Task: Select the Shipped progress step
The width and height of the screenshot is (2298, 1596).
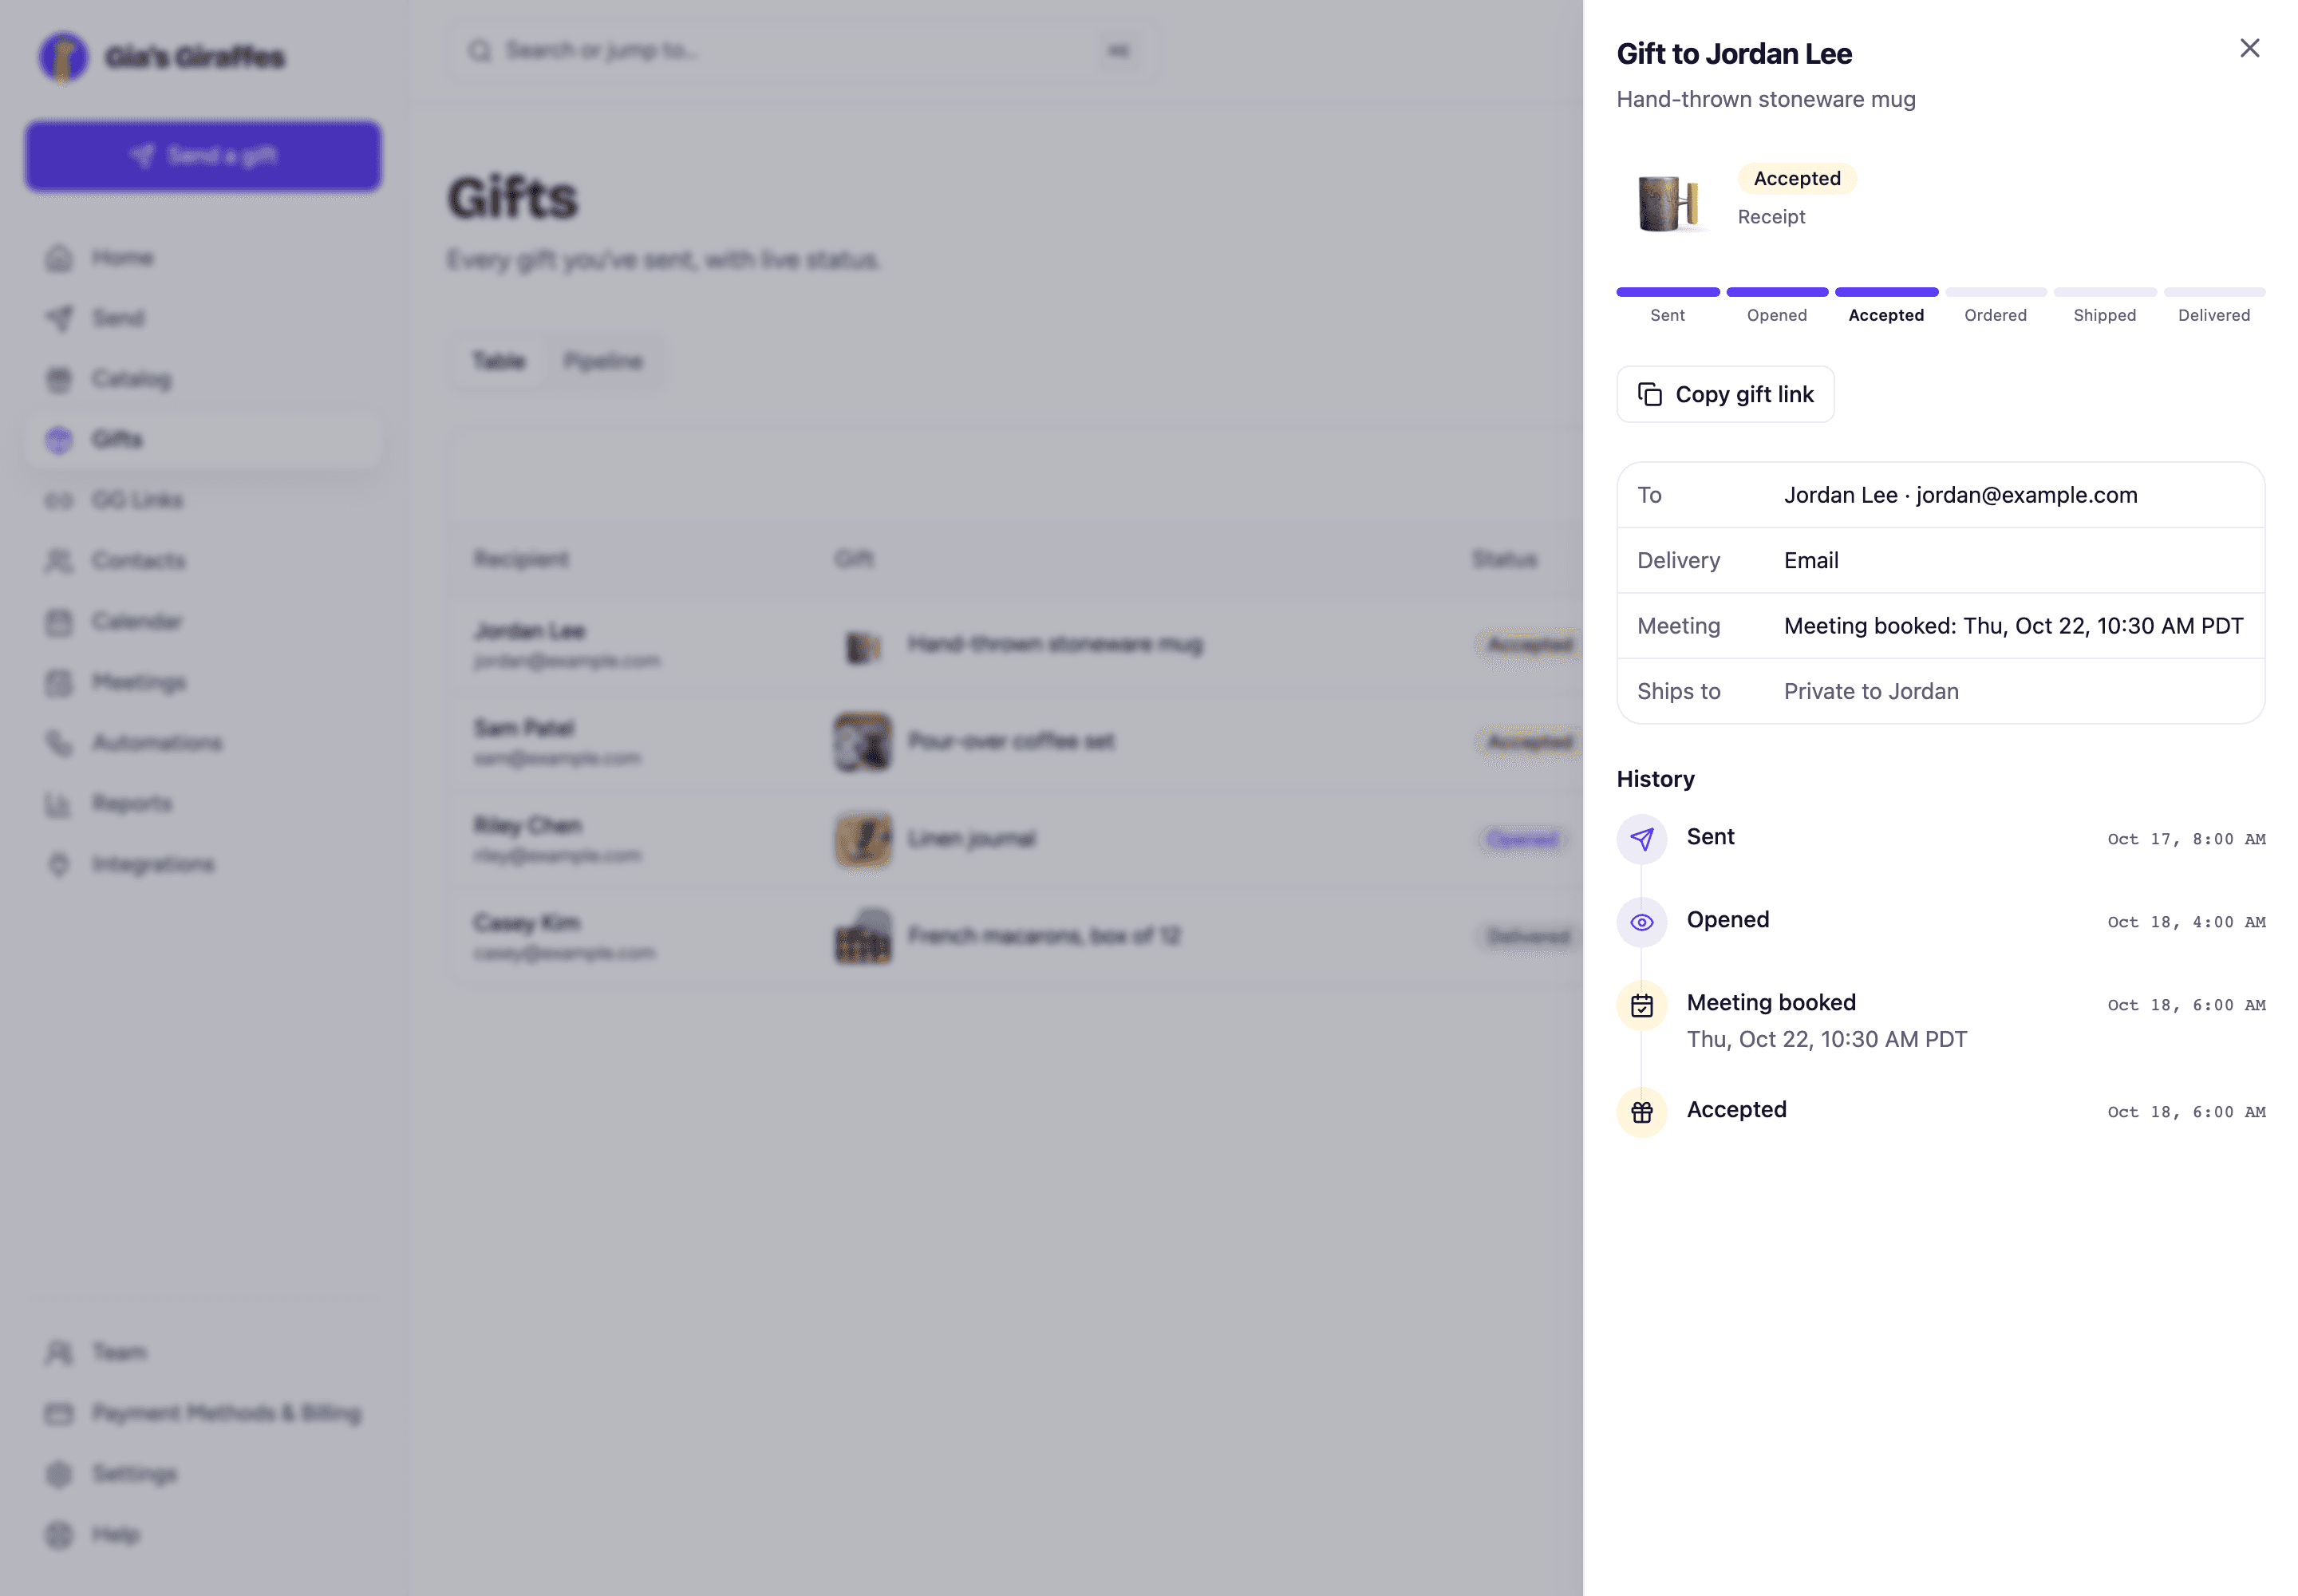Action: 2104,305
